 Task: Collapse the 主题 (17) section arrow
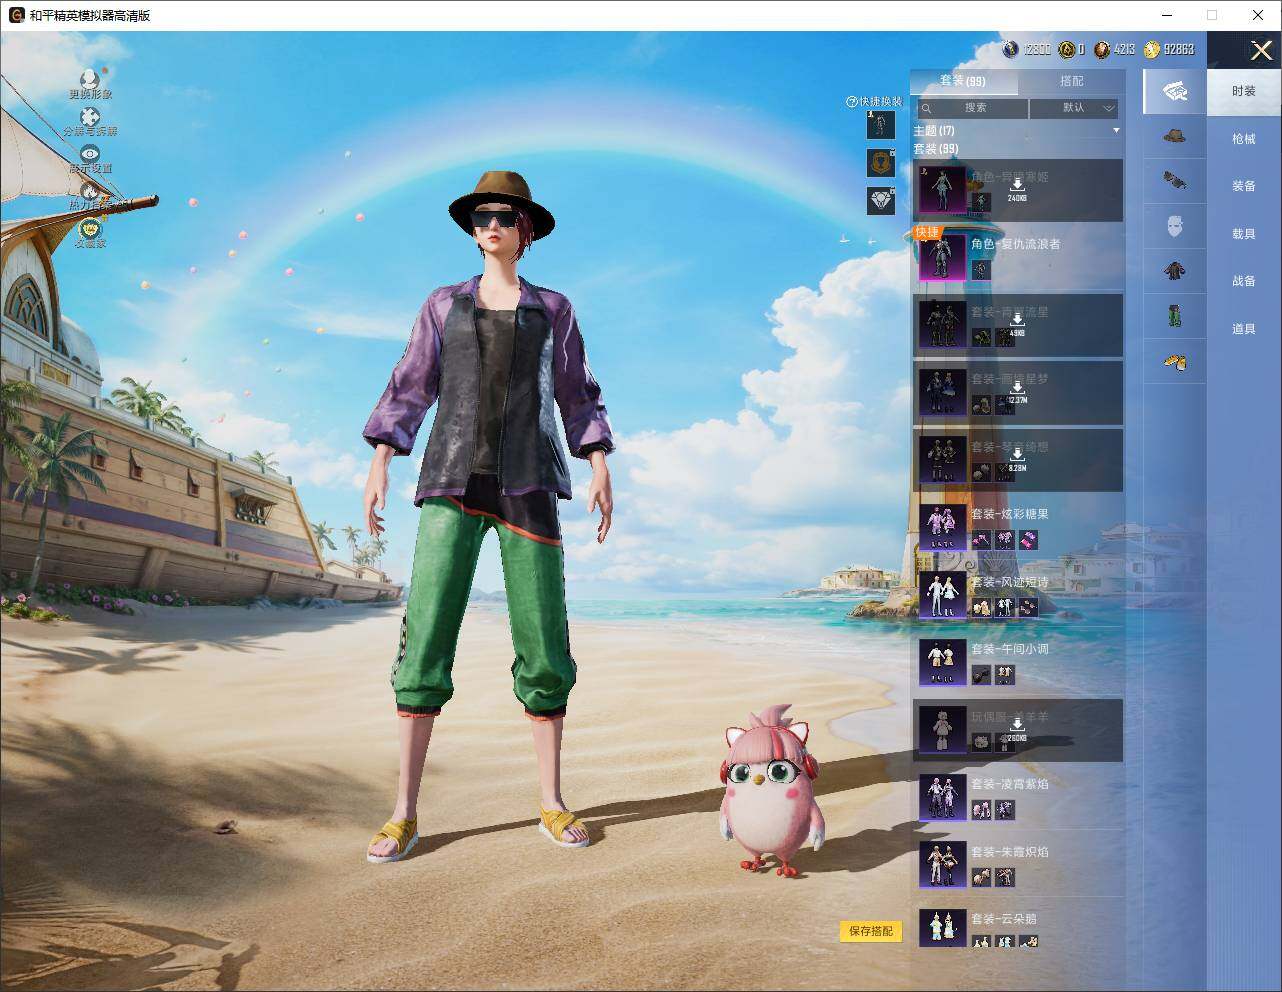(x=1116, y=131)
